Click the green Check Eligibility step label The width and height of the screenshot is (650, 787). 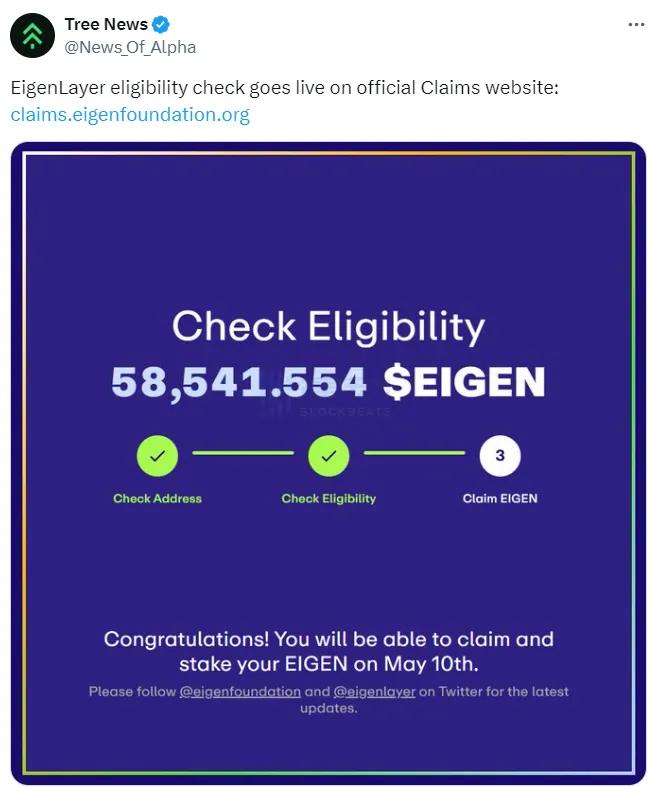tap(329, 498)
